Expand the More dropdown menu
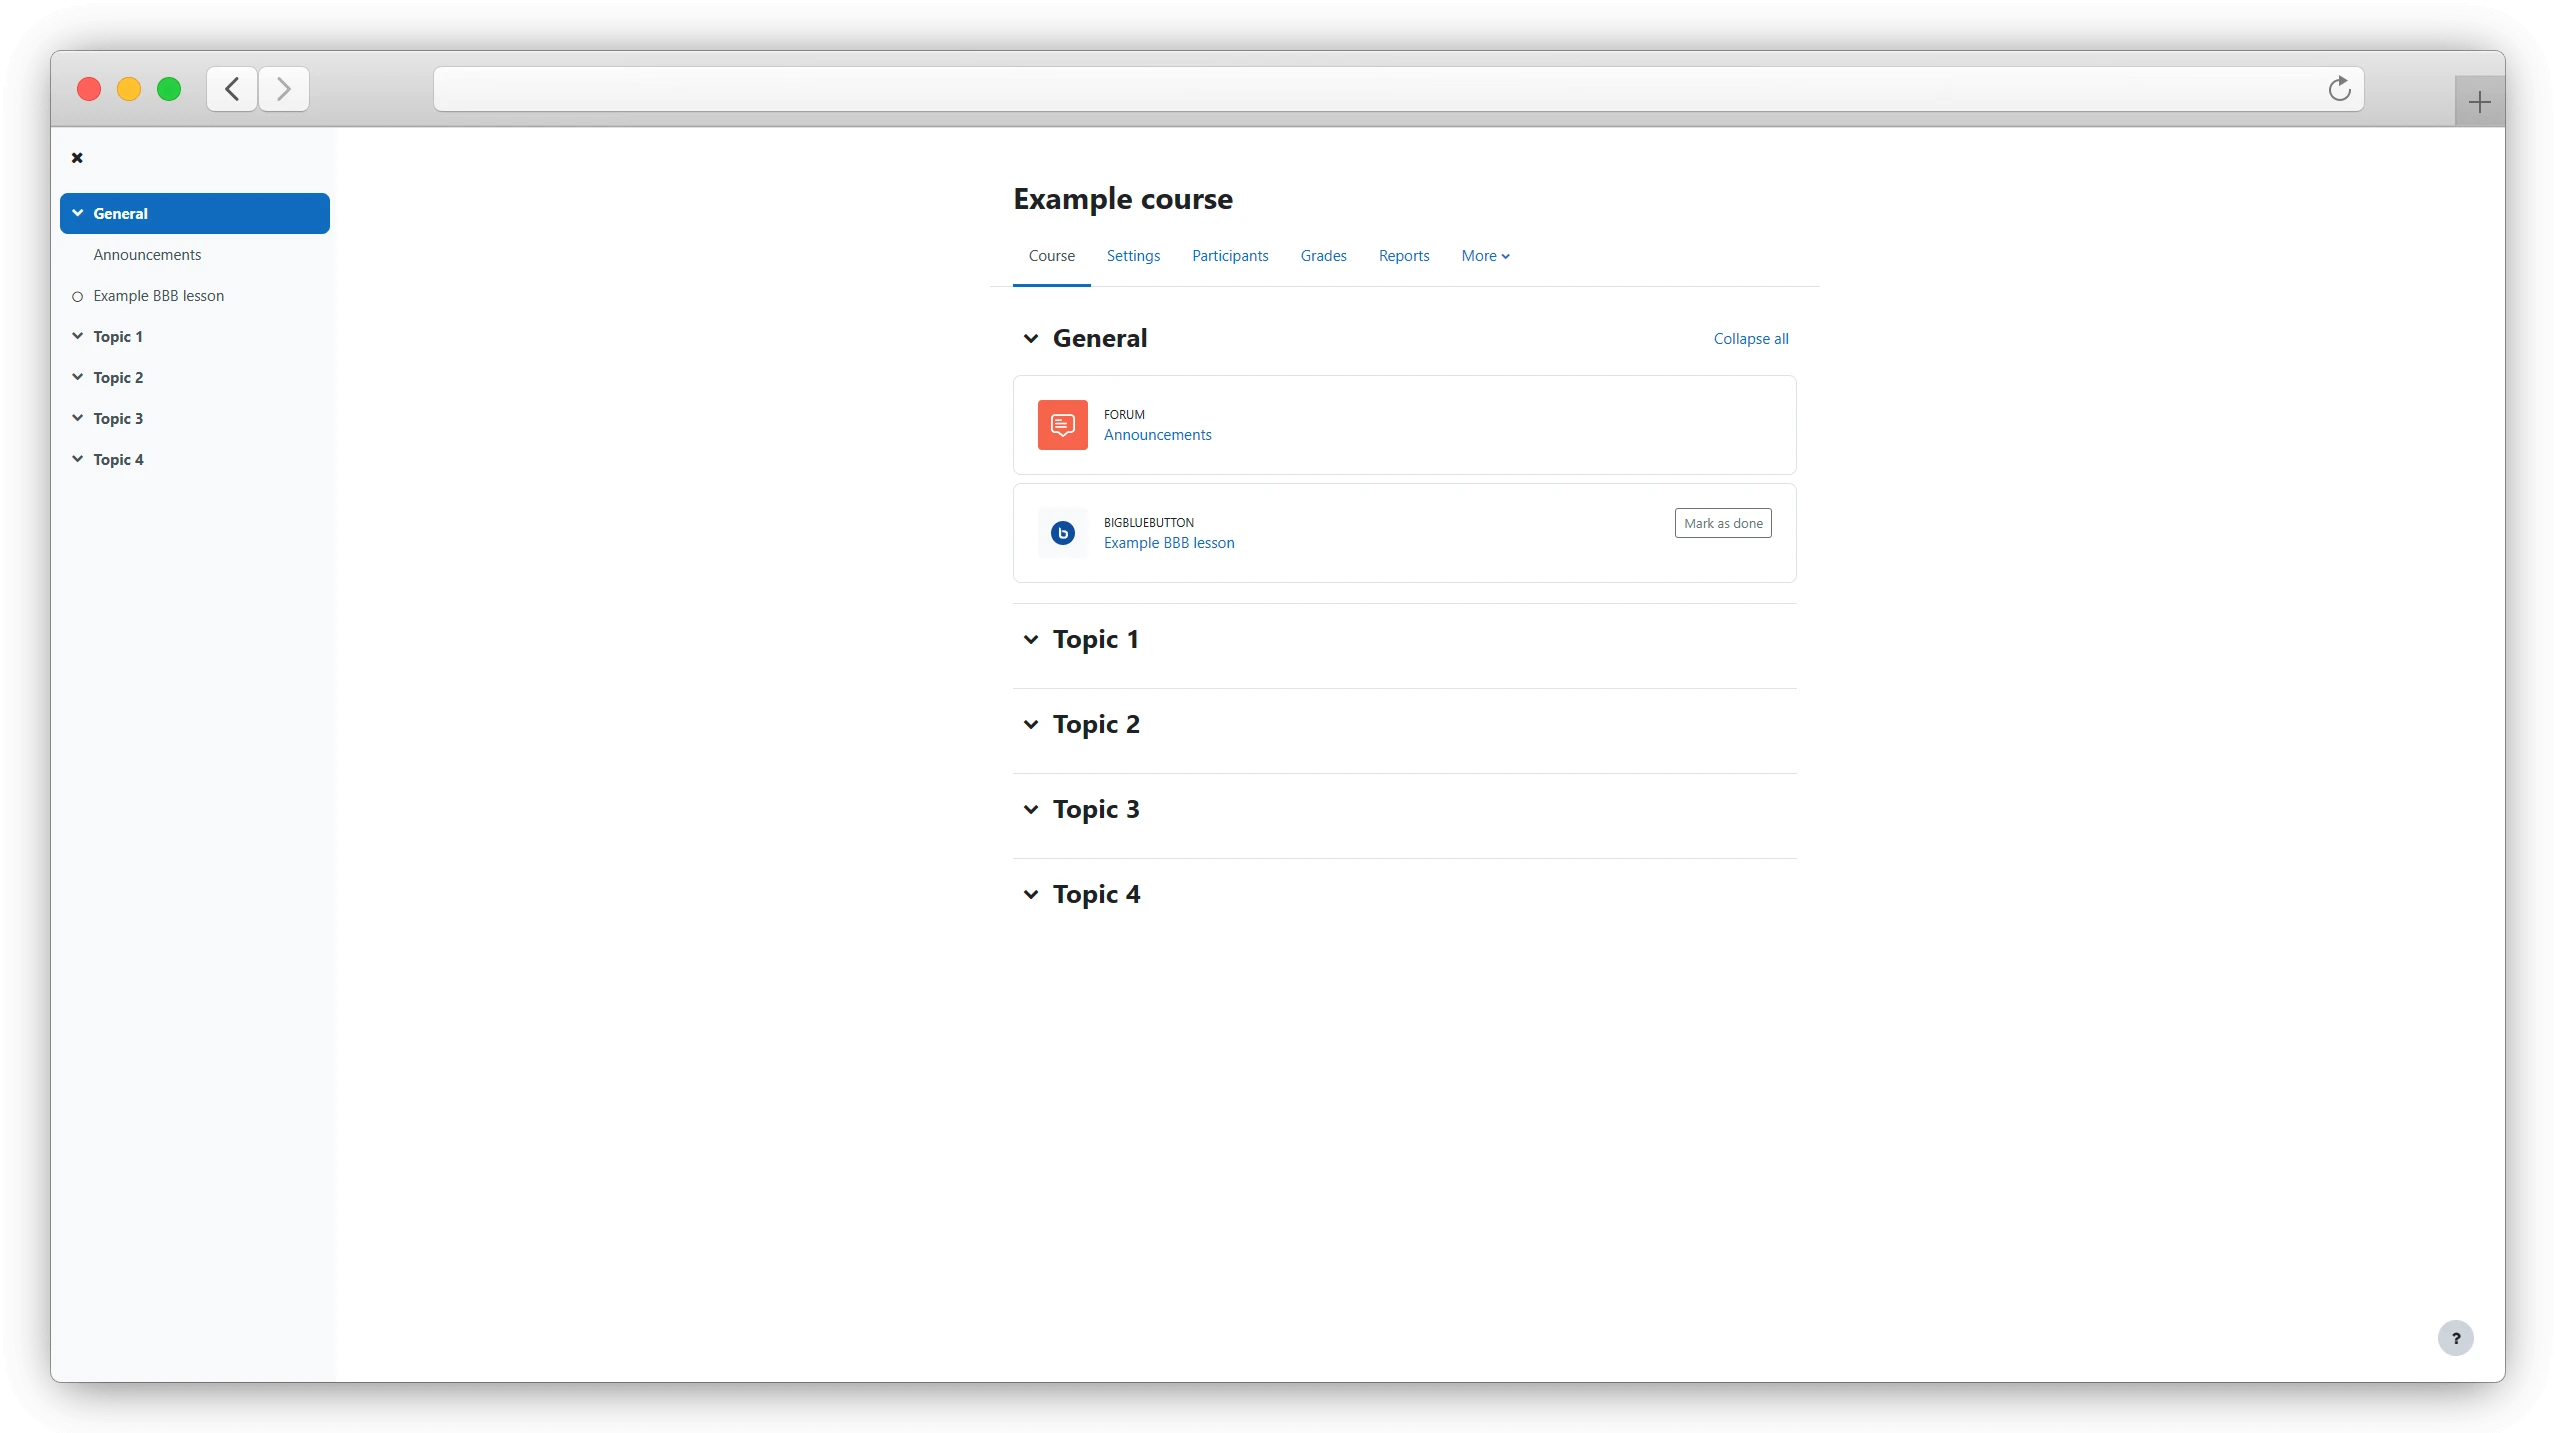 click(x=1485, y=256)
